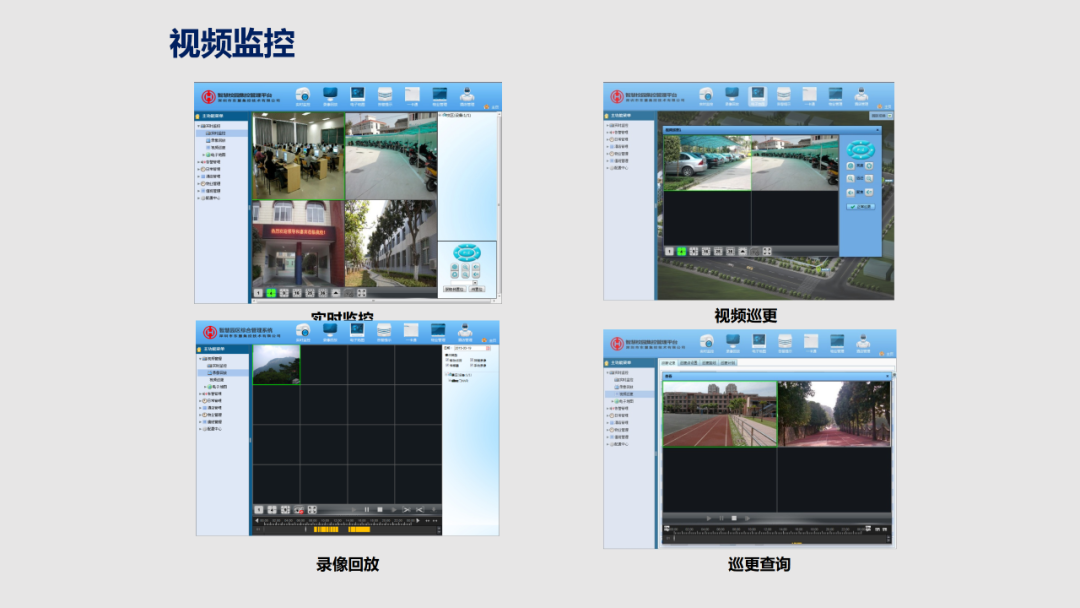Expand 报警管理 tree node in 实时监控 sidebar
Image resolution: width=1080 pixels, height=608 pixels.
tap(199, 162)
